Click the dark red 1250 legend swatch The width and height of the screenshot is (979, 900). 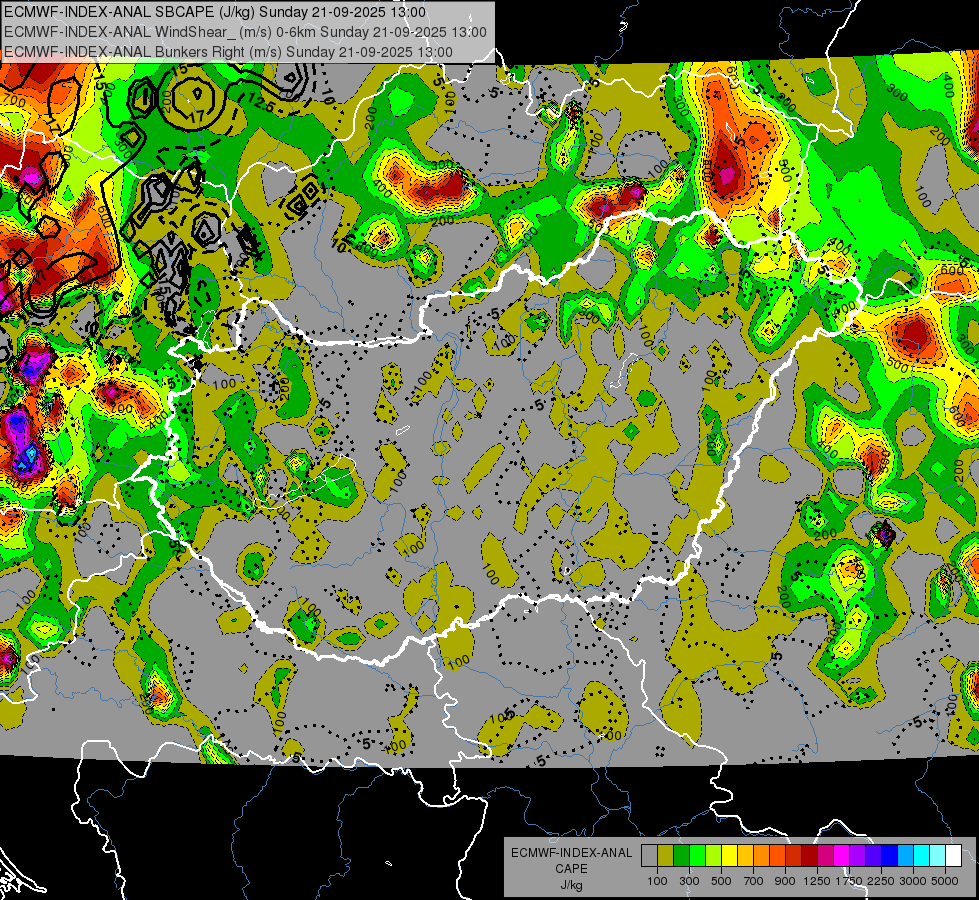click(x=809, y=856)
